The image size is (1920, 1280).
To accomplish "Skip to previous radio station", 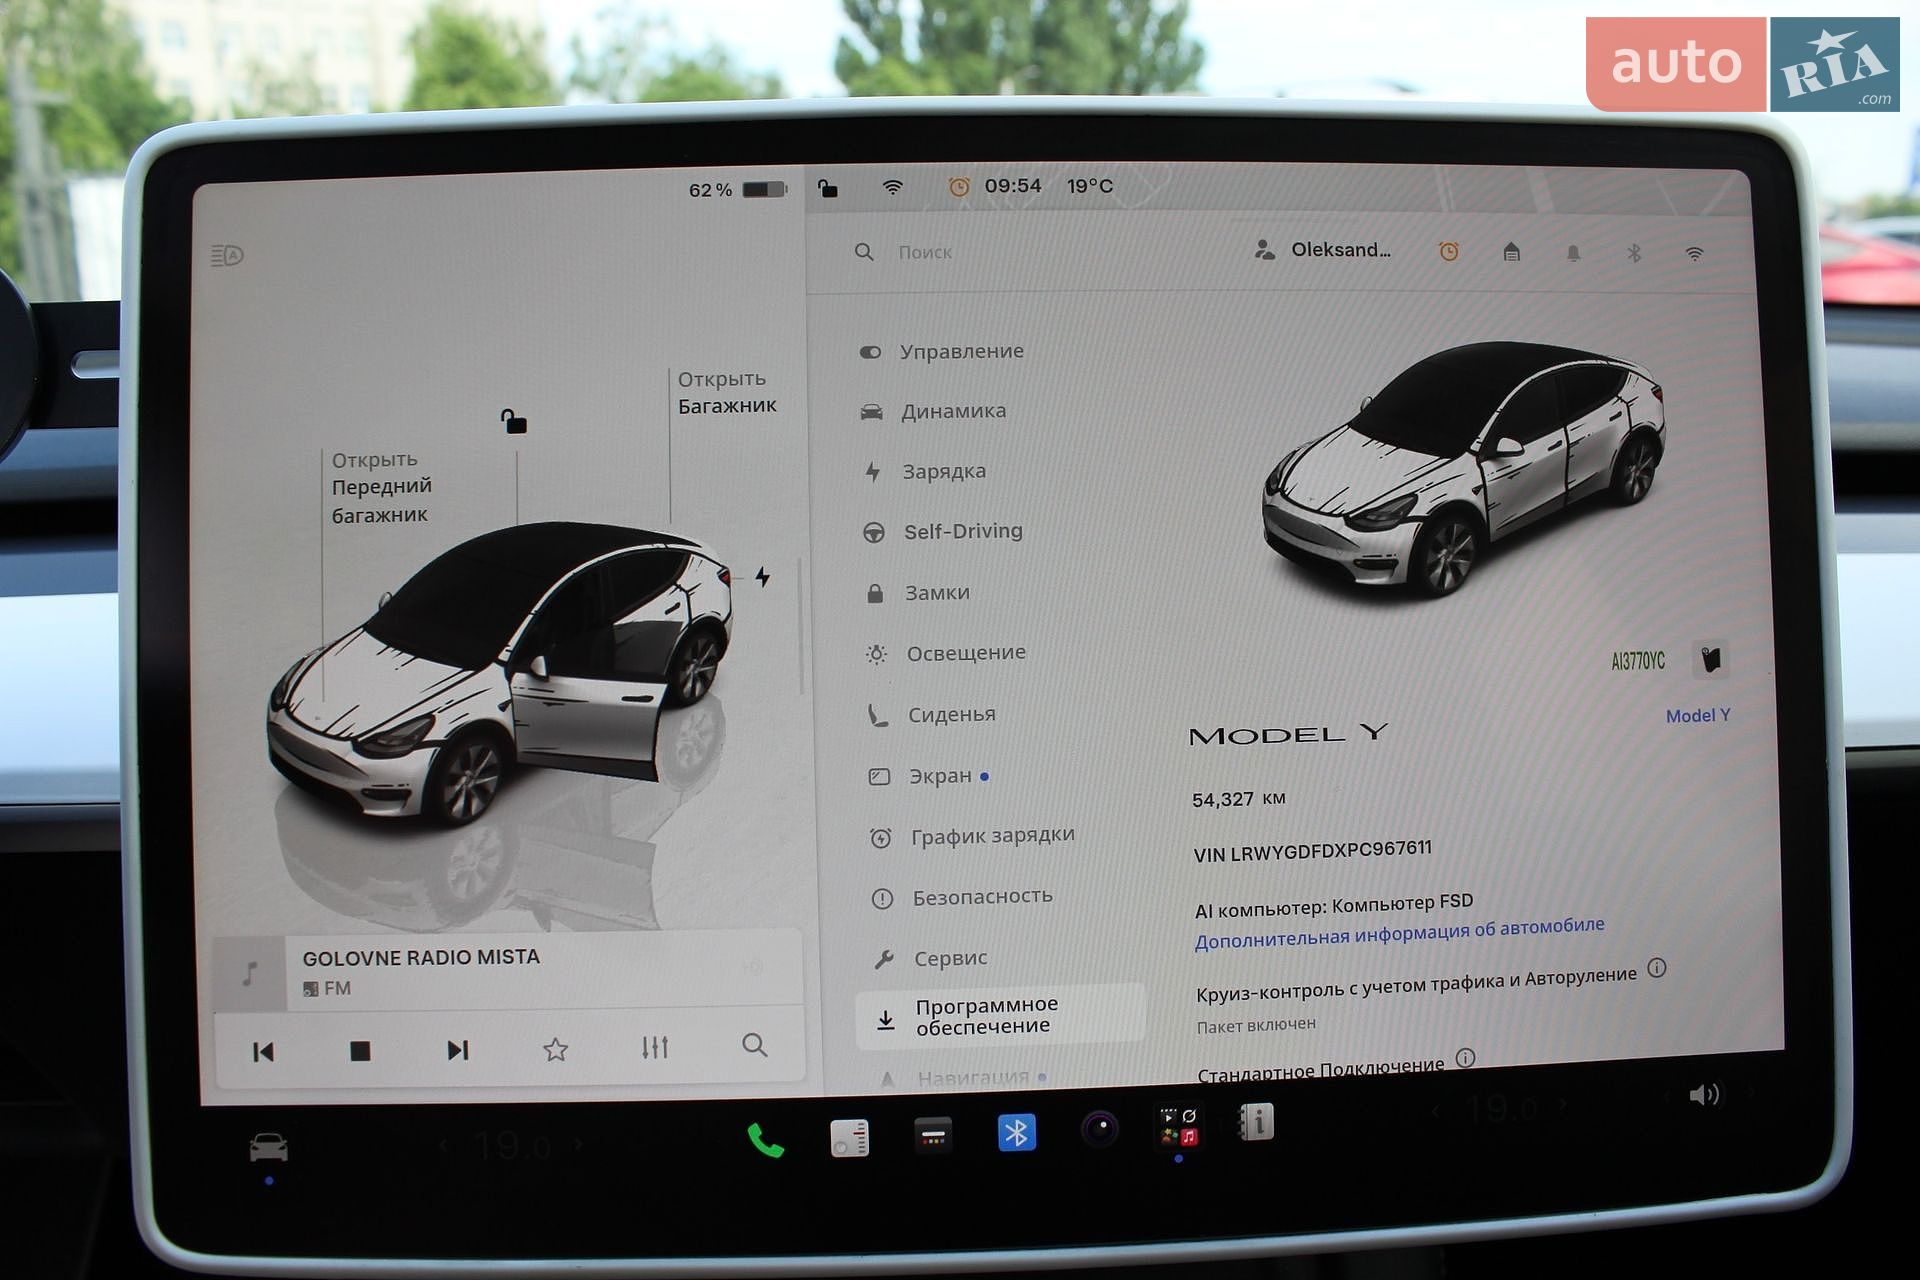I will point(263,1051).
